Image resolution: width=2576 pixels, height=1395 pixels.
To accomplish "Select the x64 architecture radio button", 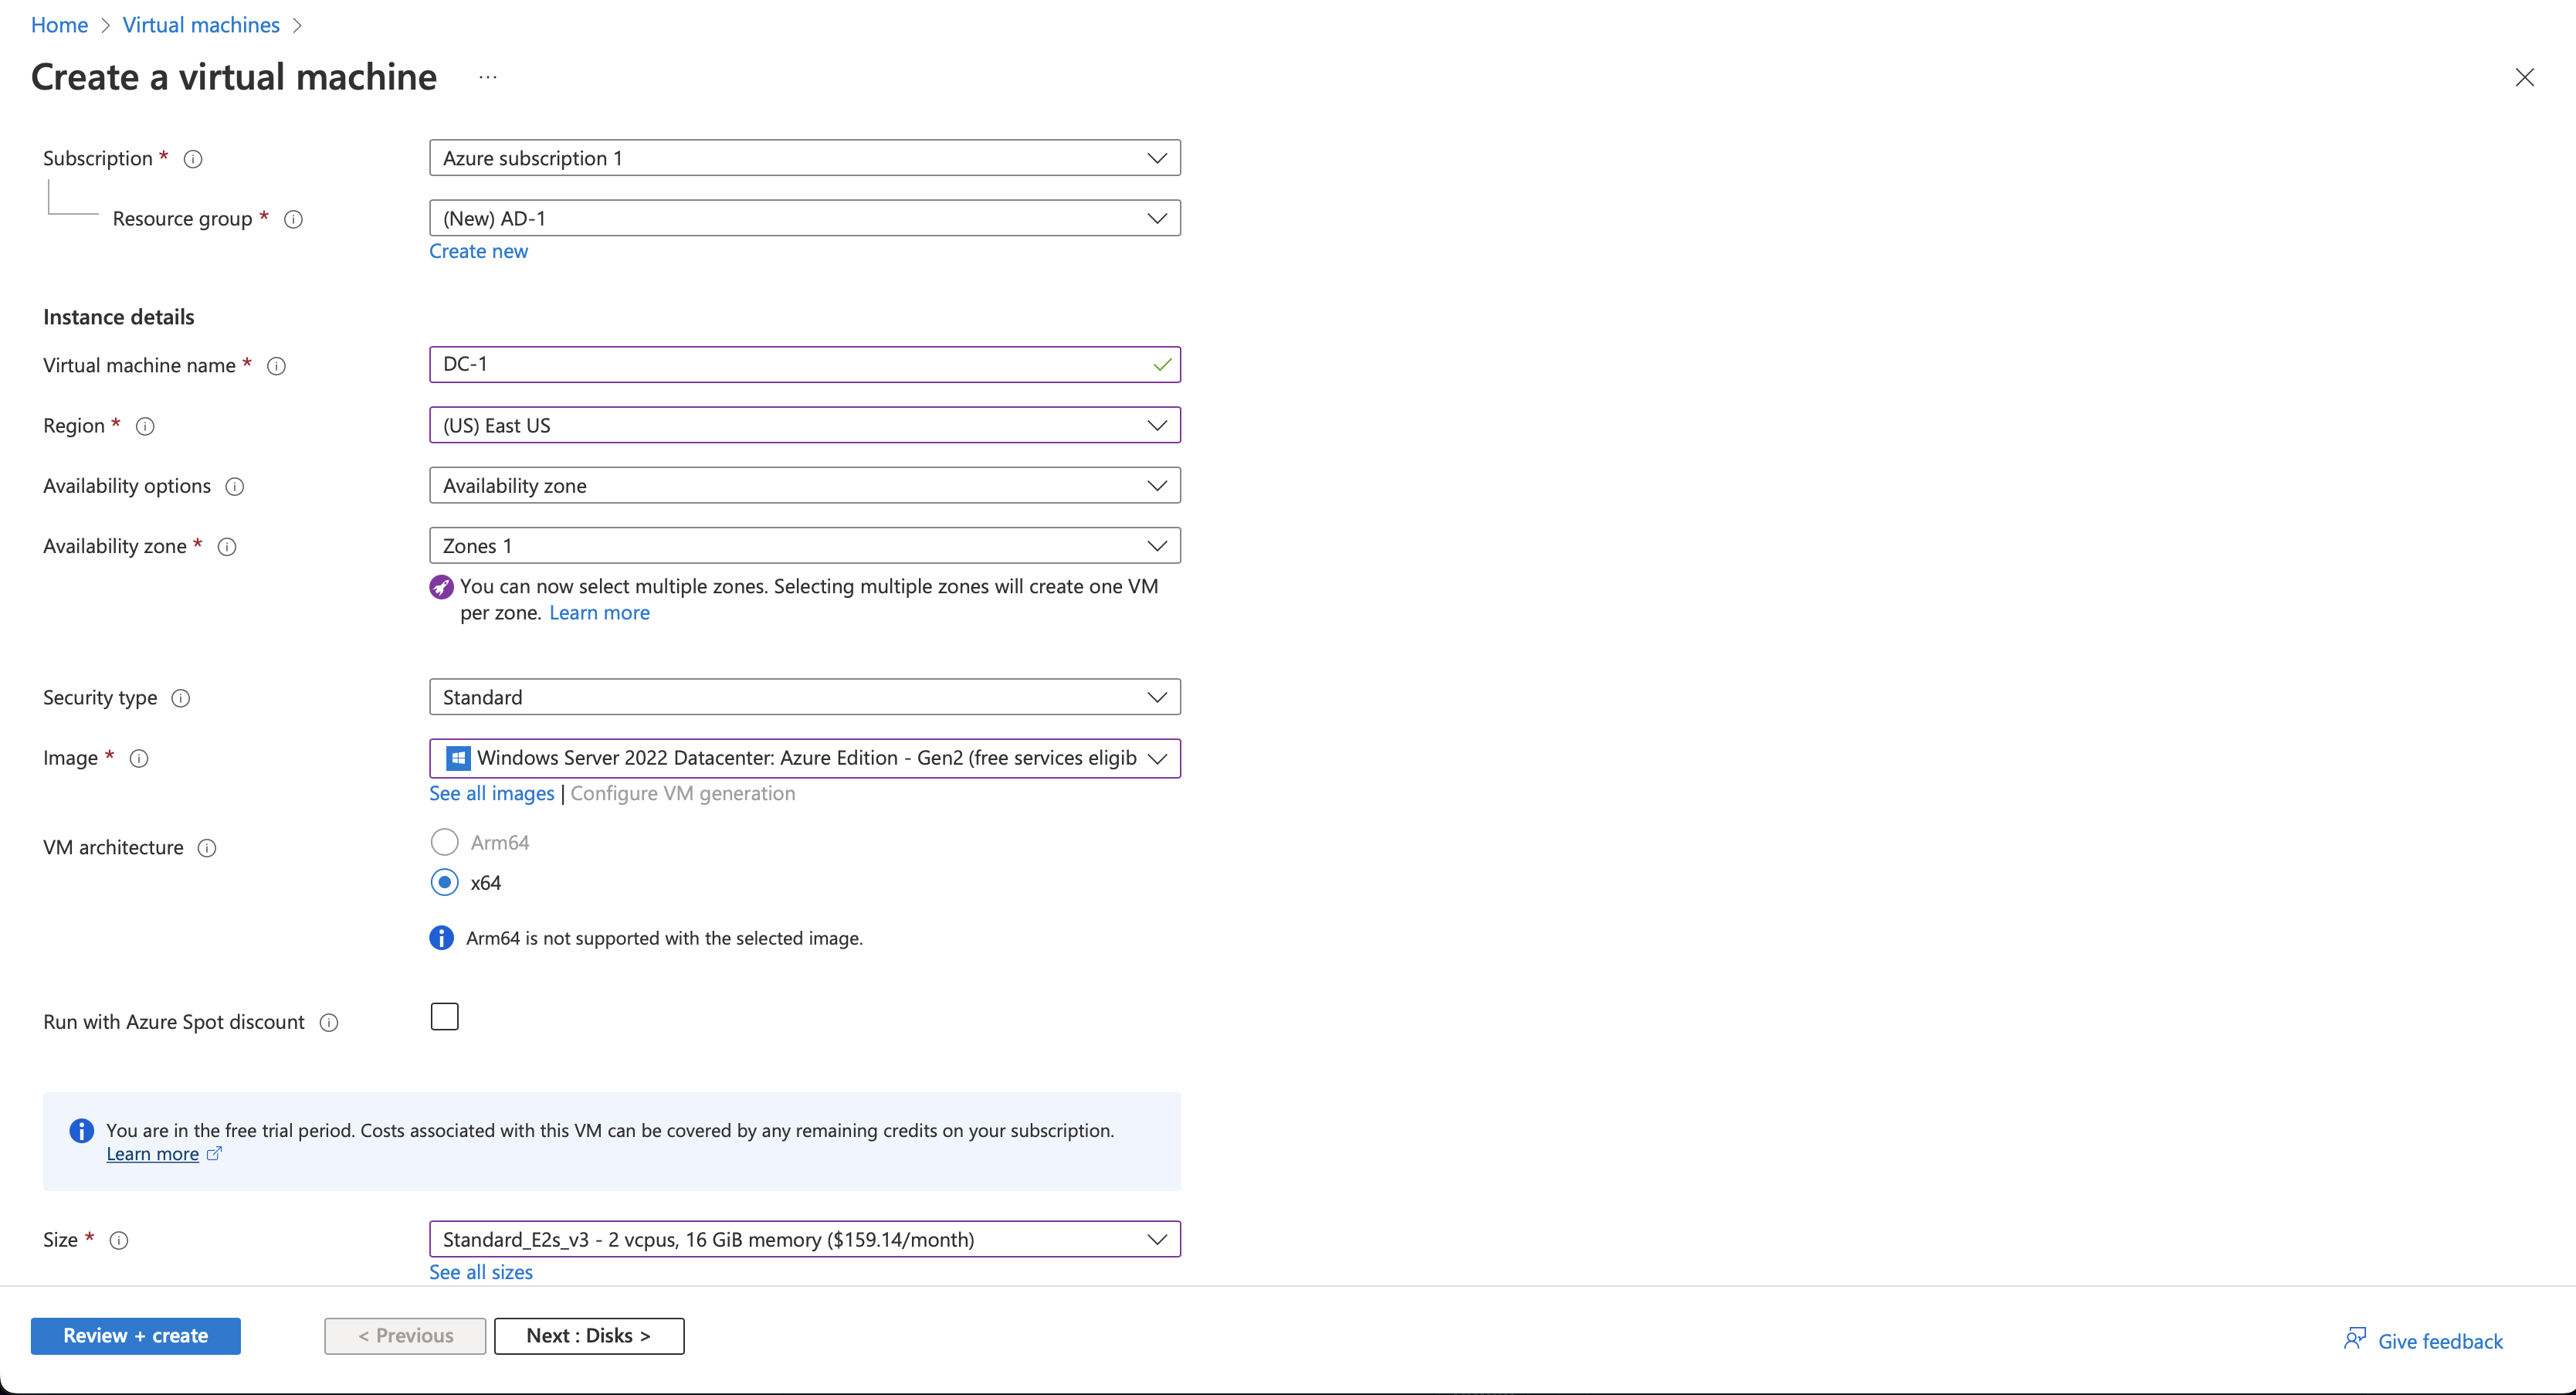I will coord(445,882).
